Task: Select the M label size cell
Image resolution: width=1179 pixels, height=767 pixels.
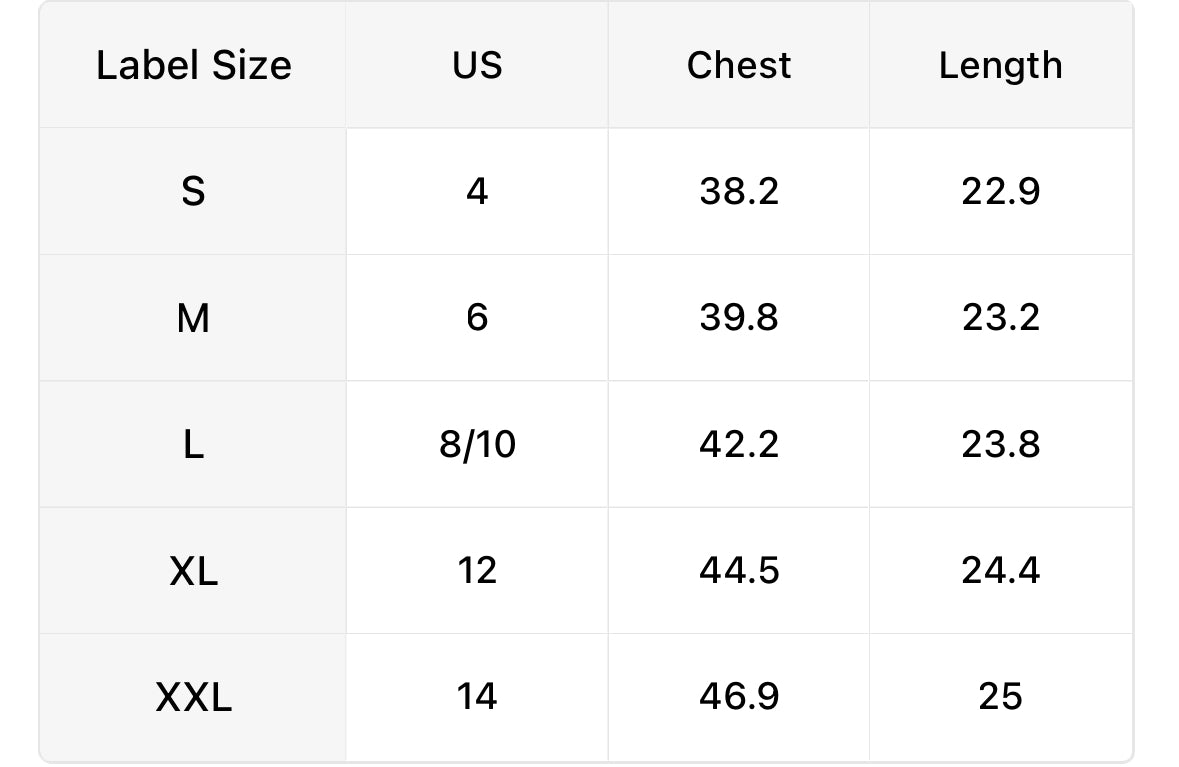Action: pos(193,317)
